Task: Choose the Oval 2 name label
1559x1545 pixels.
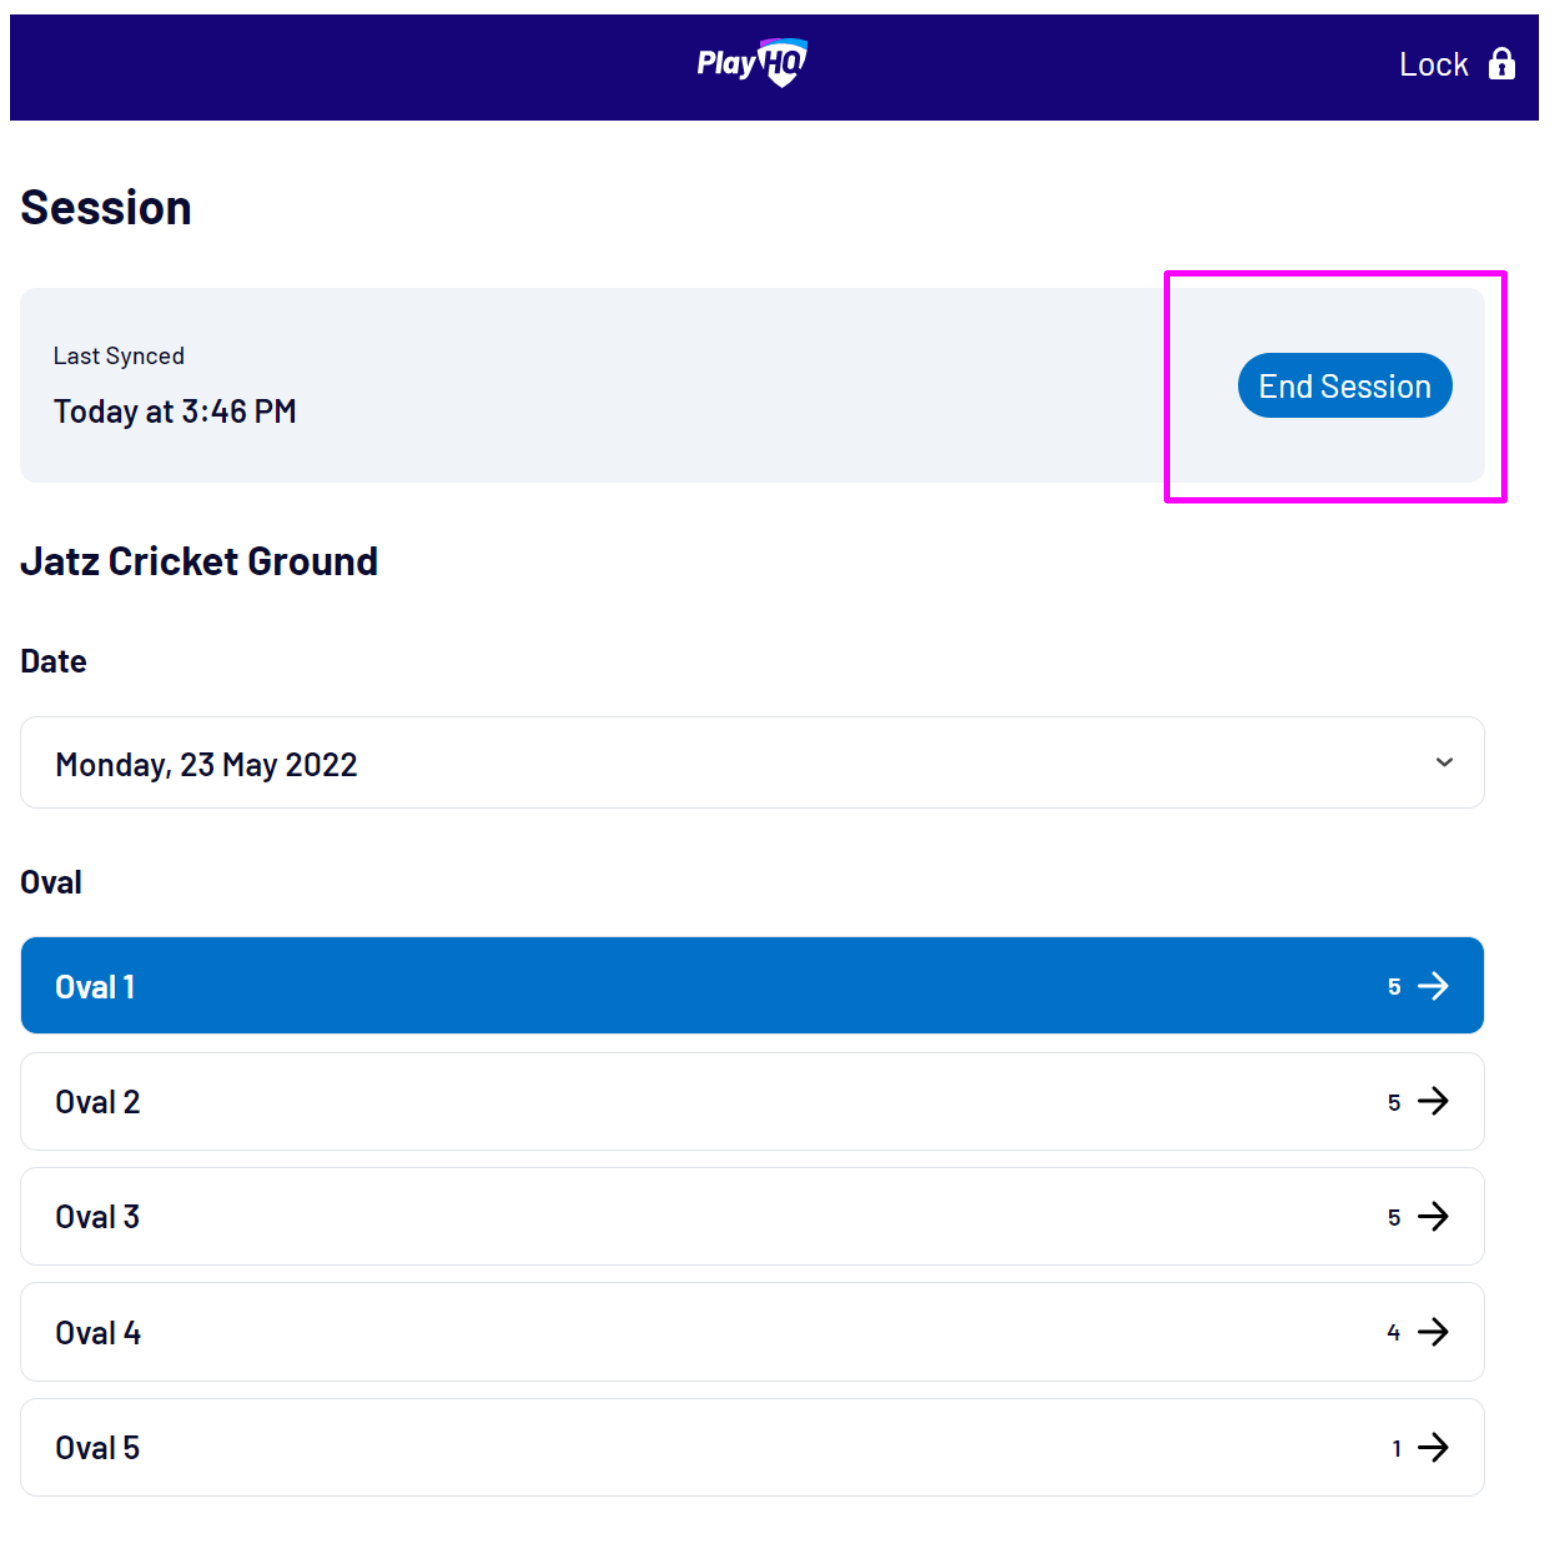Action: (98, 1102)
